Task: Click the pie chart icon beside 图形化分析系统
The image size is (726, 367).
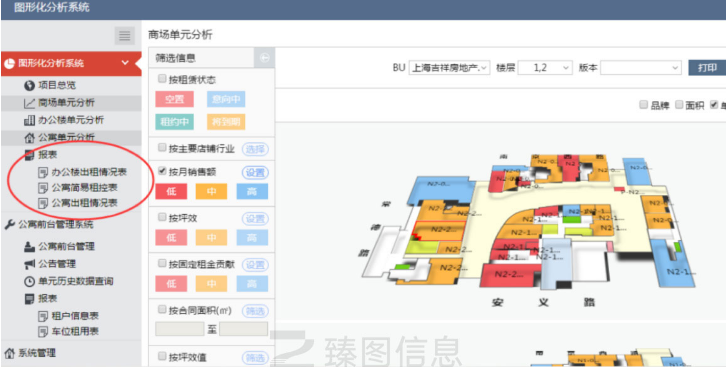Action: pyautogui.click(x=10, y=63)
